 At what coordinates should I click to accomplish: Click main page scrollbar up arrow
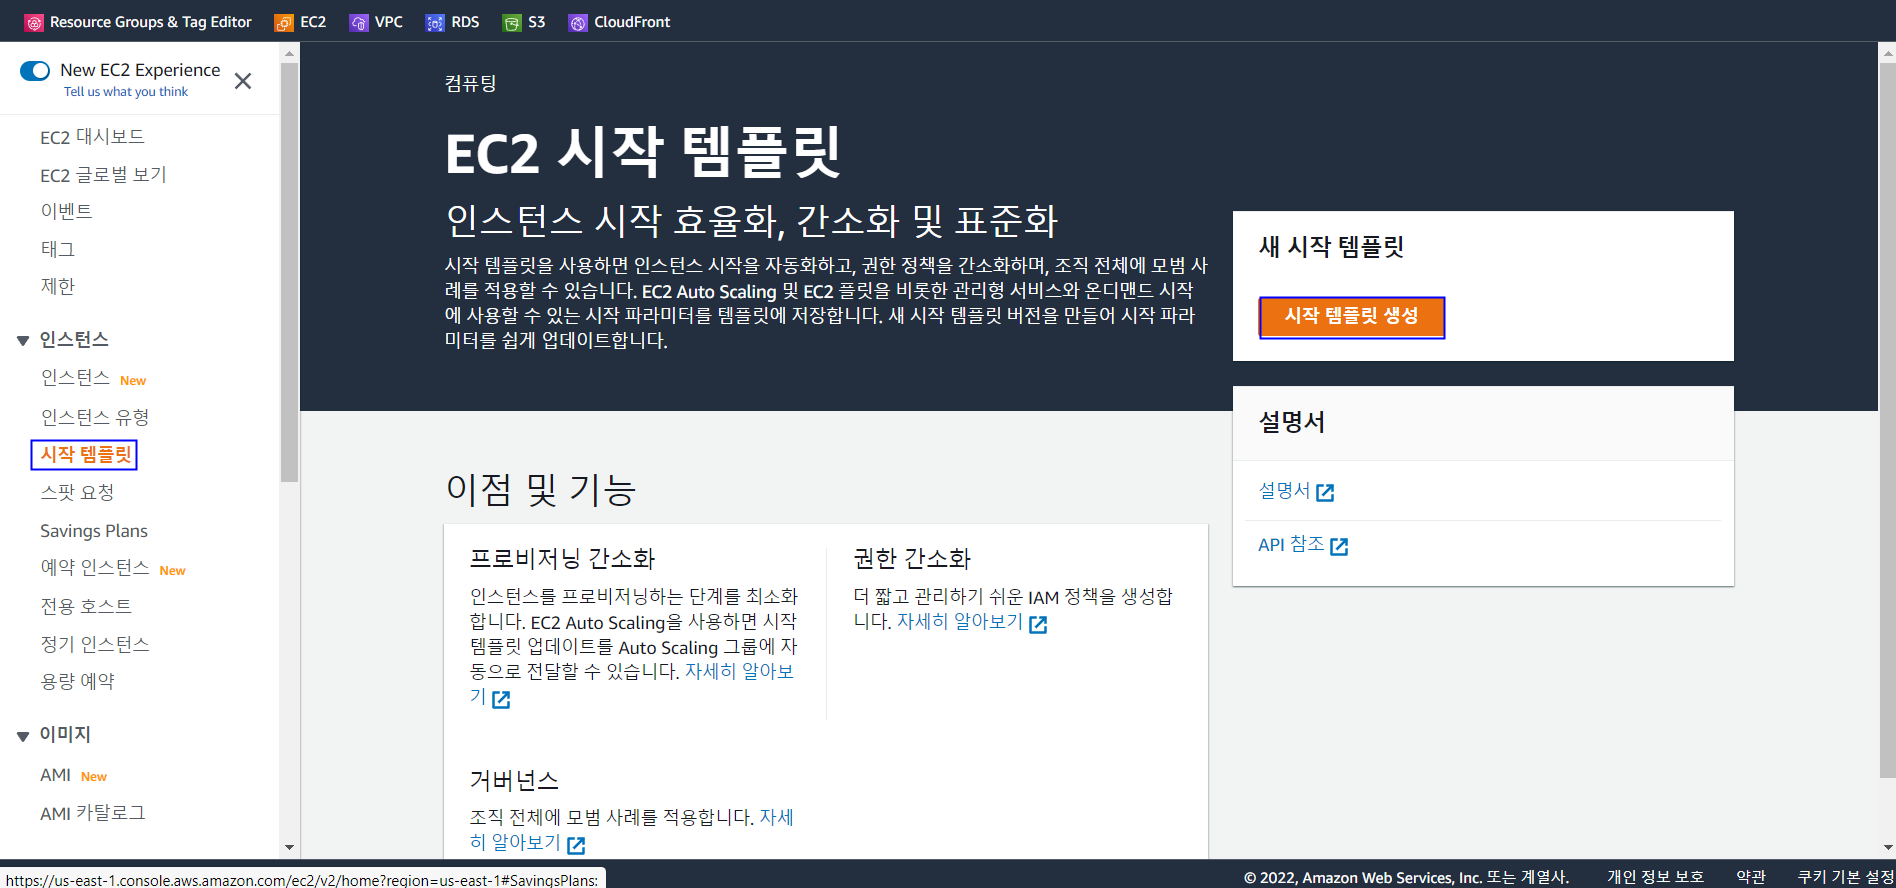(x=1888, y=53)
